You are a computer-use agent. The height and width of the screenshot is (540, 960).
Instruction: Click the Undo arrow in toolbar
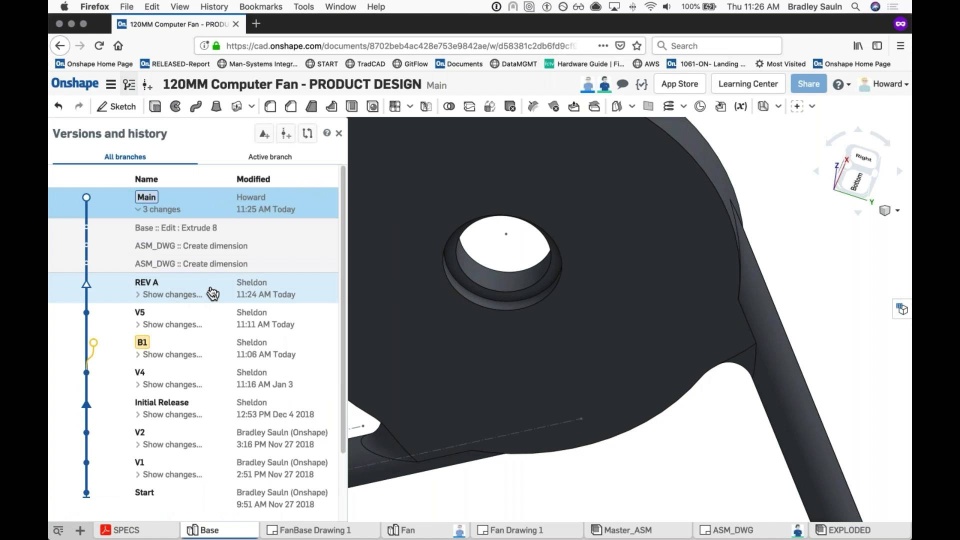(59, 107)
